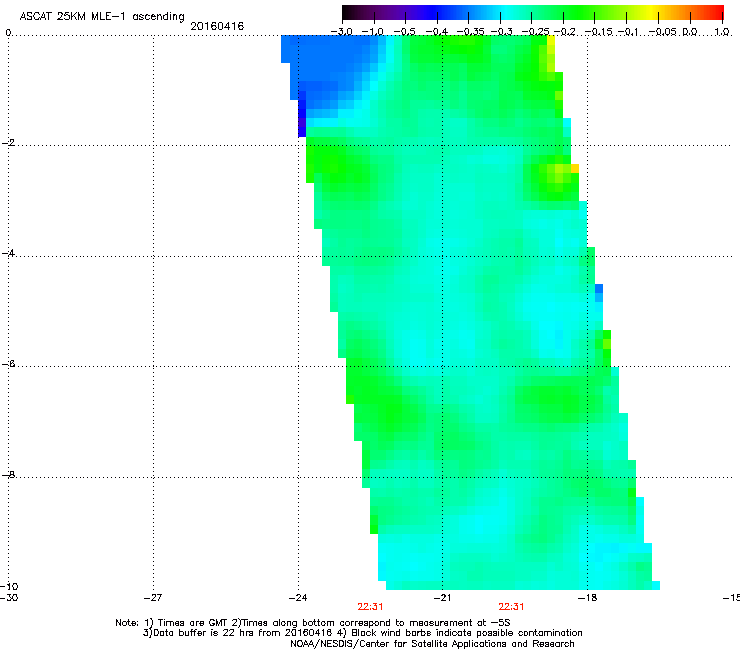Click the latitude axis label "-4"

tap(8, 253)
